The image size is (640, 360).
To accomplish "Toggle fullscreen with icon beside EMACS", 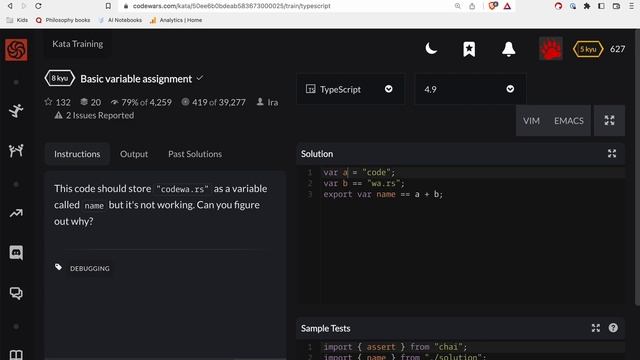I will click(x=609, y=120).
